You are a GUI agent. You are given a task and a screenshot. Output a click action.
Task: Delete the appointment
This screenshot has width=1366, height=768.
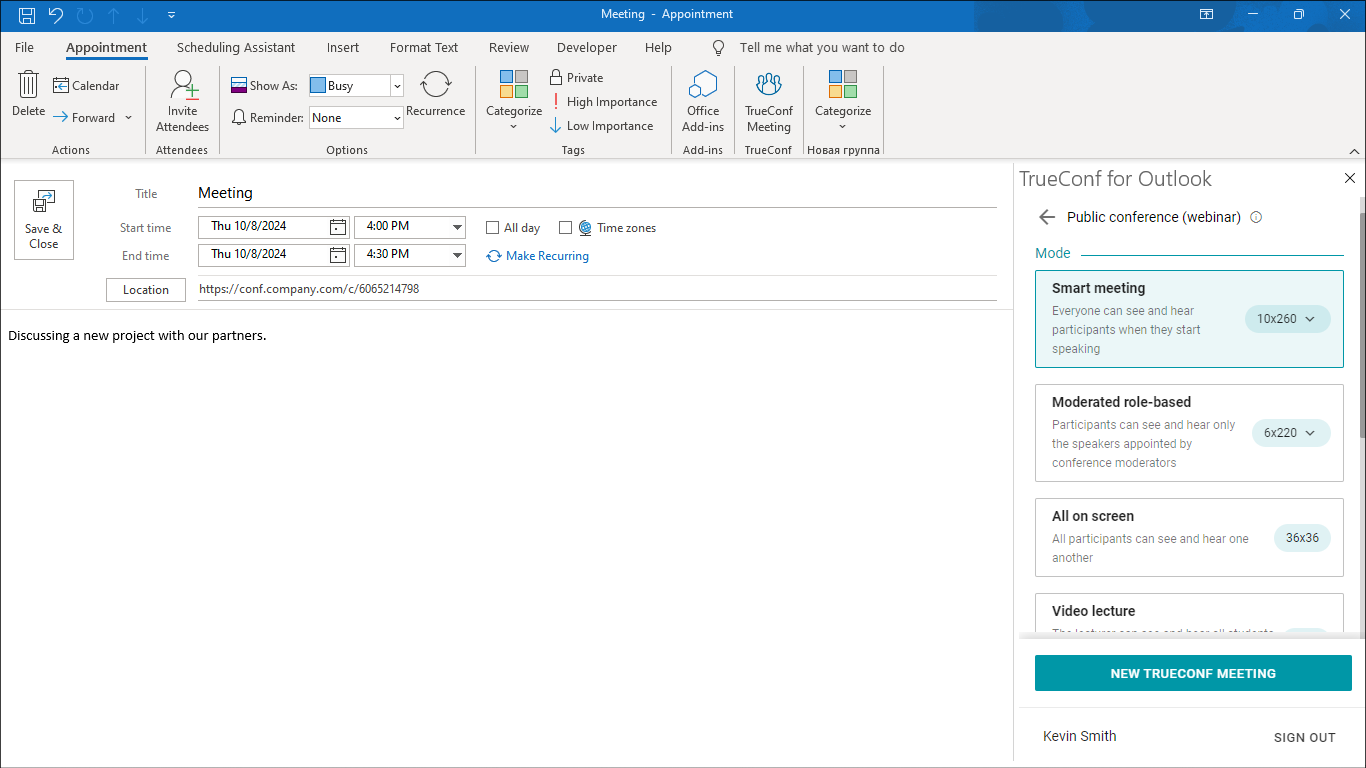[28, 95]
